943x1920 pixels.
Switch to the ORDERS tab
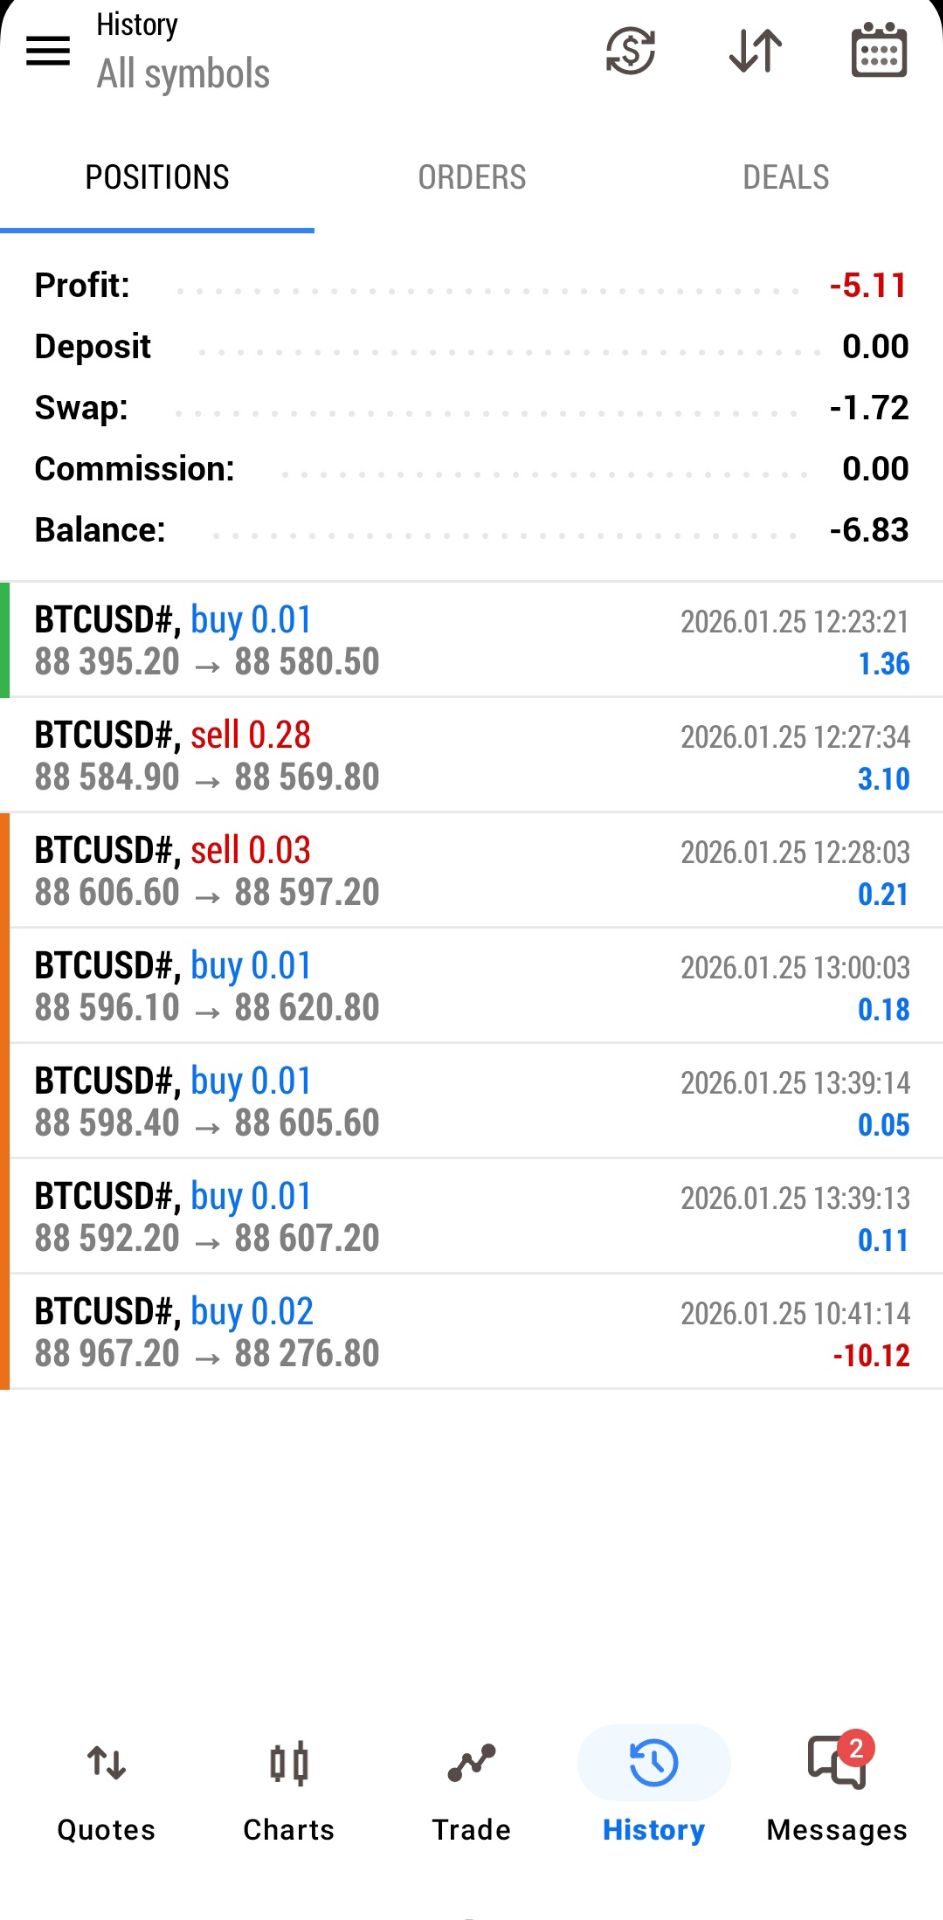[x=471, y=177]
